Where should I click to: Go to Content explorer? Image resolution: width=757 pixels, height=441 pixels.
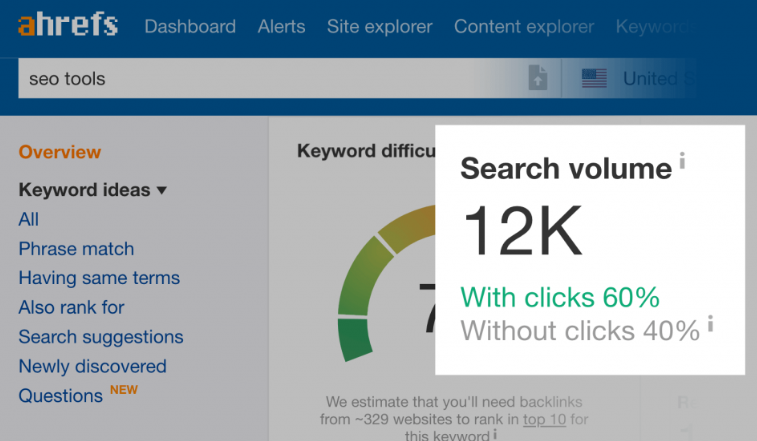[x=524, y=27]
